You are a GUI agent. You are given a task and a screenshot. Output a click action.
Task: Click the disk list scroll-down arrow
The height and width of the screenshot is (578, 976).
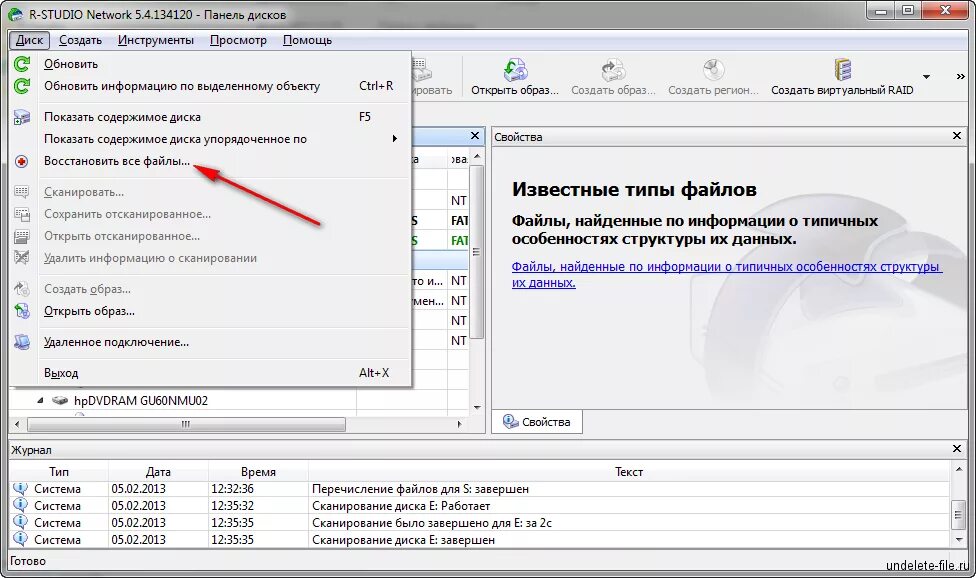pos(477,408)
